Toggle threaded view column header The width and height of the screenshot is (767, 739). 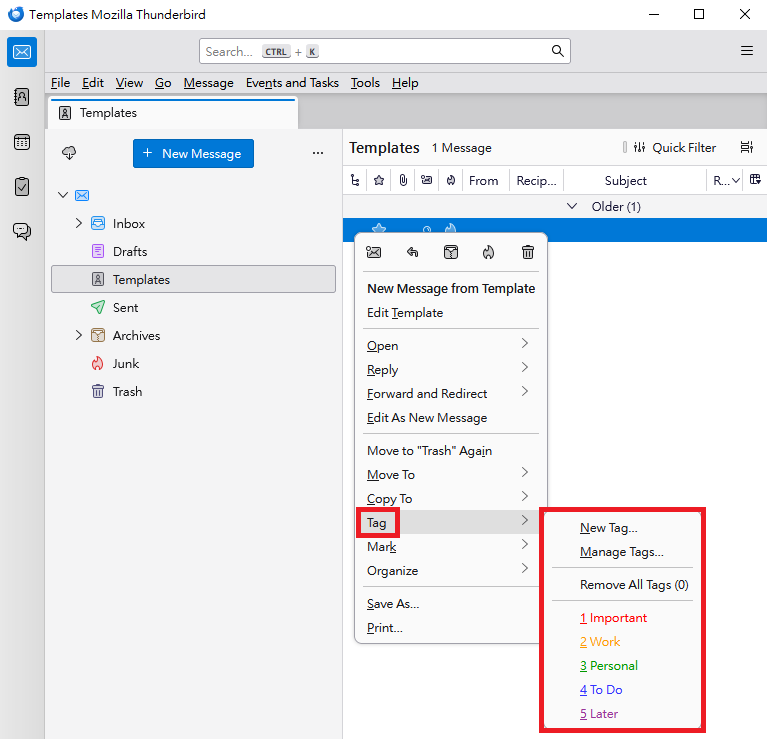[x=355, y=181]
